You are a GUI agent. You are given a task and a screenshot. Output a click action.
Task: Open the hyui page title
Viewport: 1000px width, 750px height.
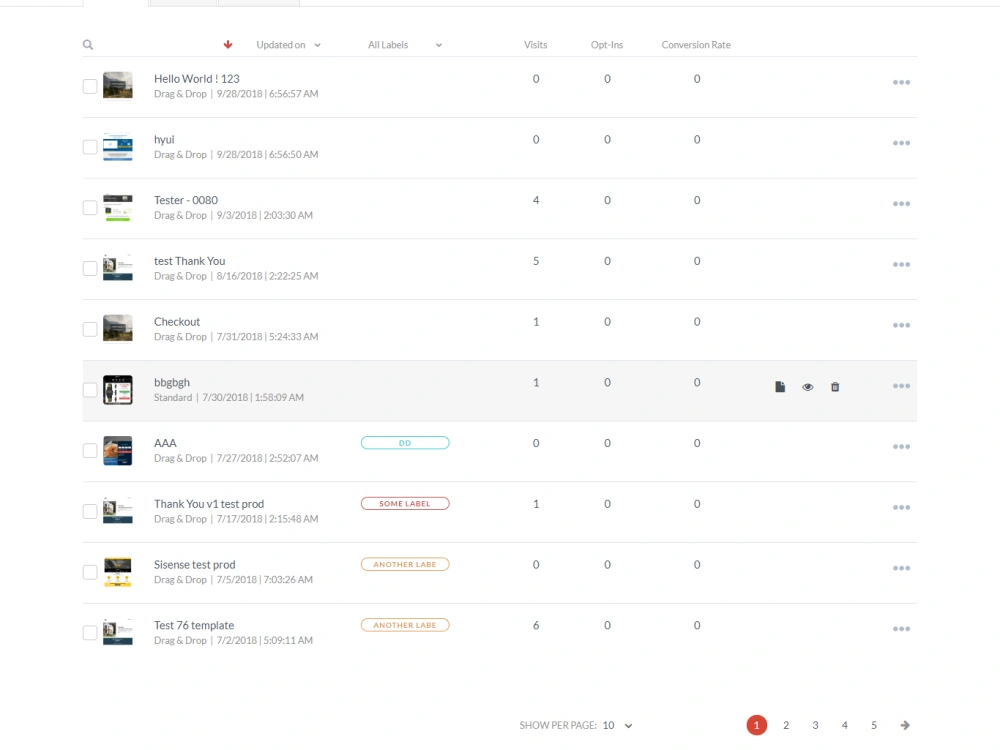[164, 140]
